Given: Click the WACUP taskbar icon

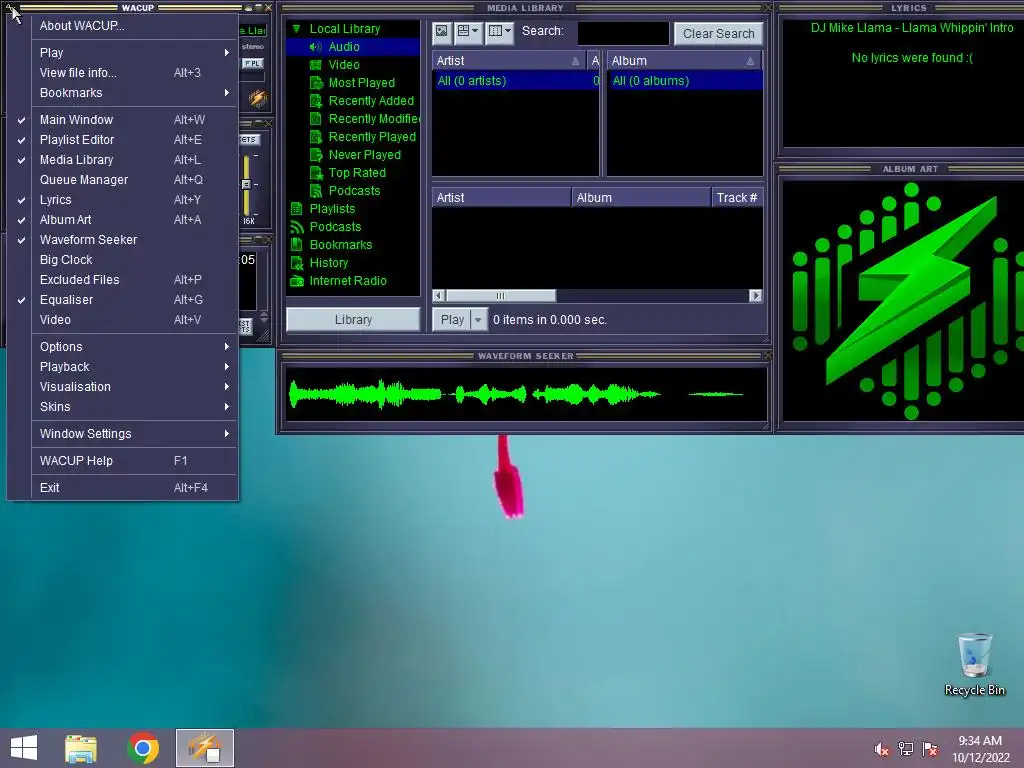Looking at the screenshot, I should [x=204, y=748].
